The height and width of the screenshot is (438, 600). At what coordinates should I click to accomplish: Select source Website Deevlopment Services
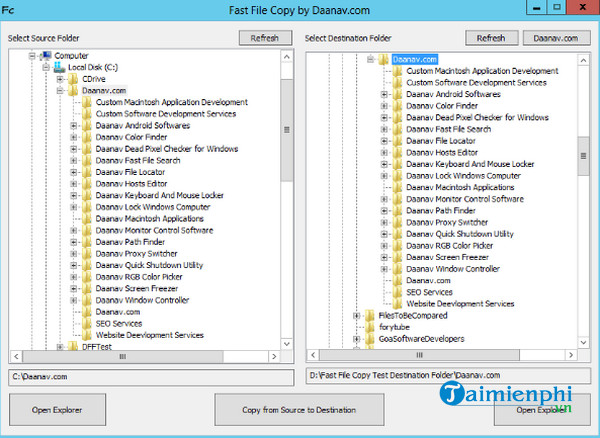click(x=150, y=335)
